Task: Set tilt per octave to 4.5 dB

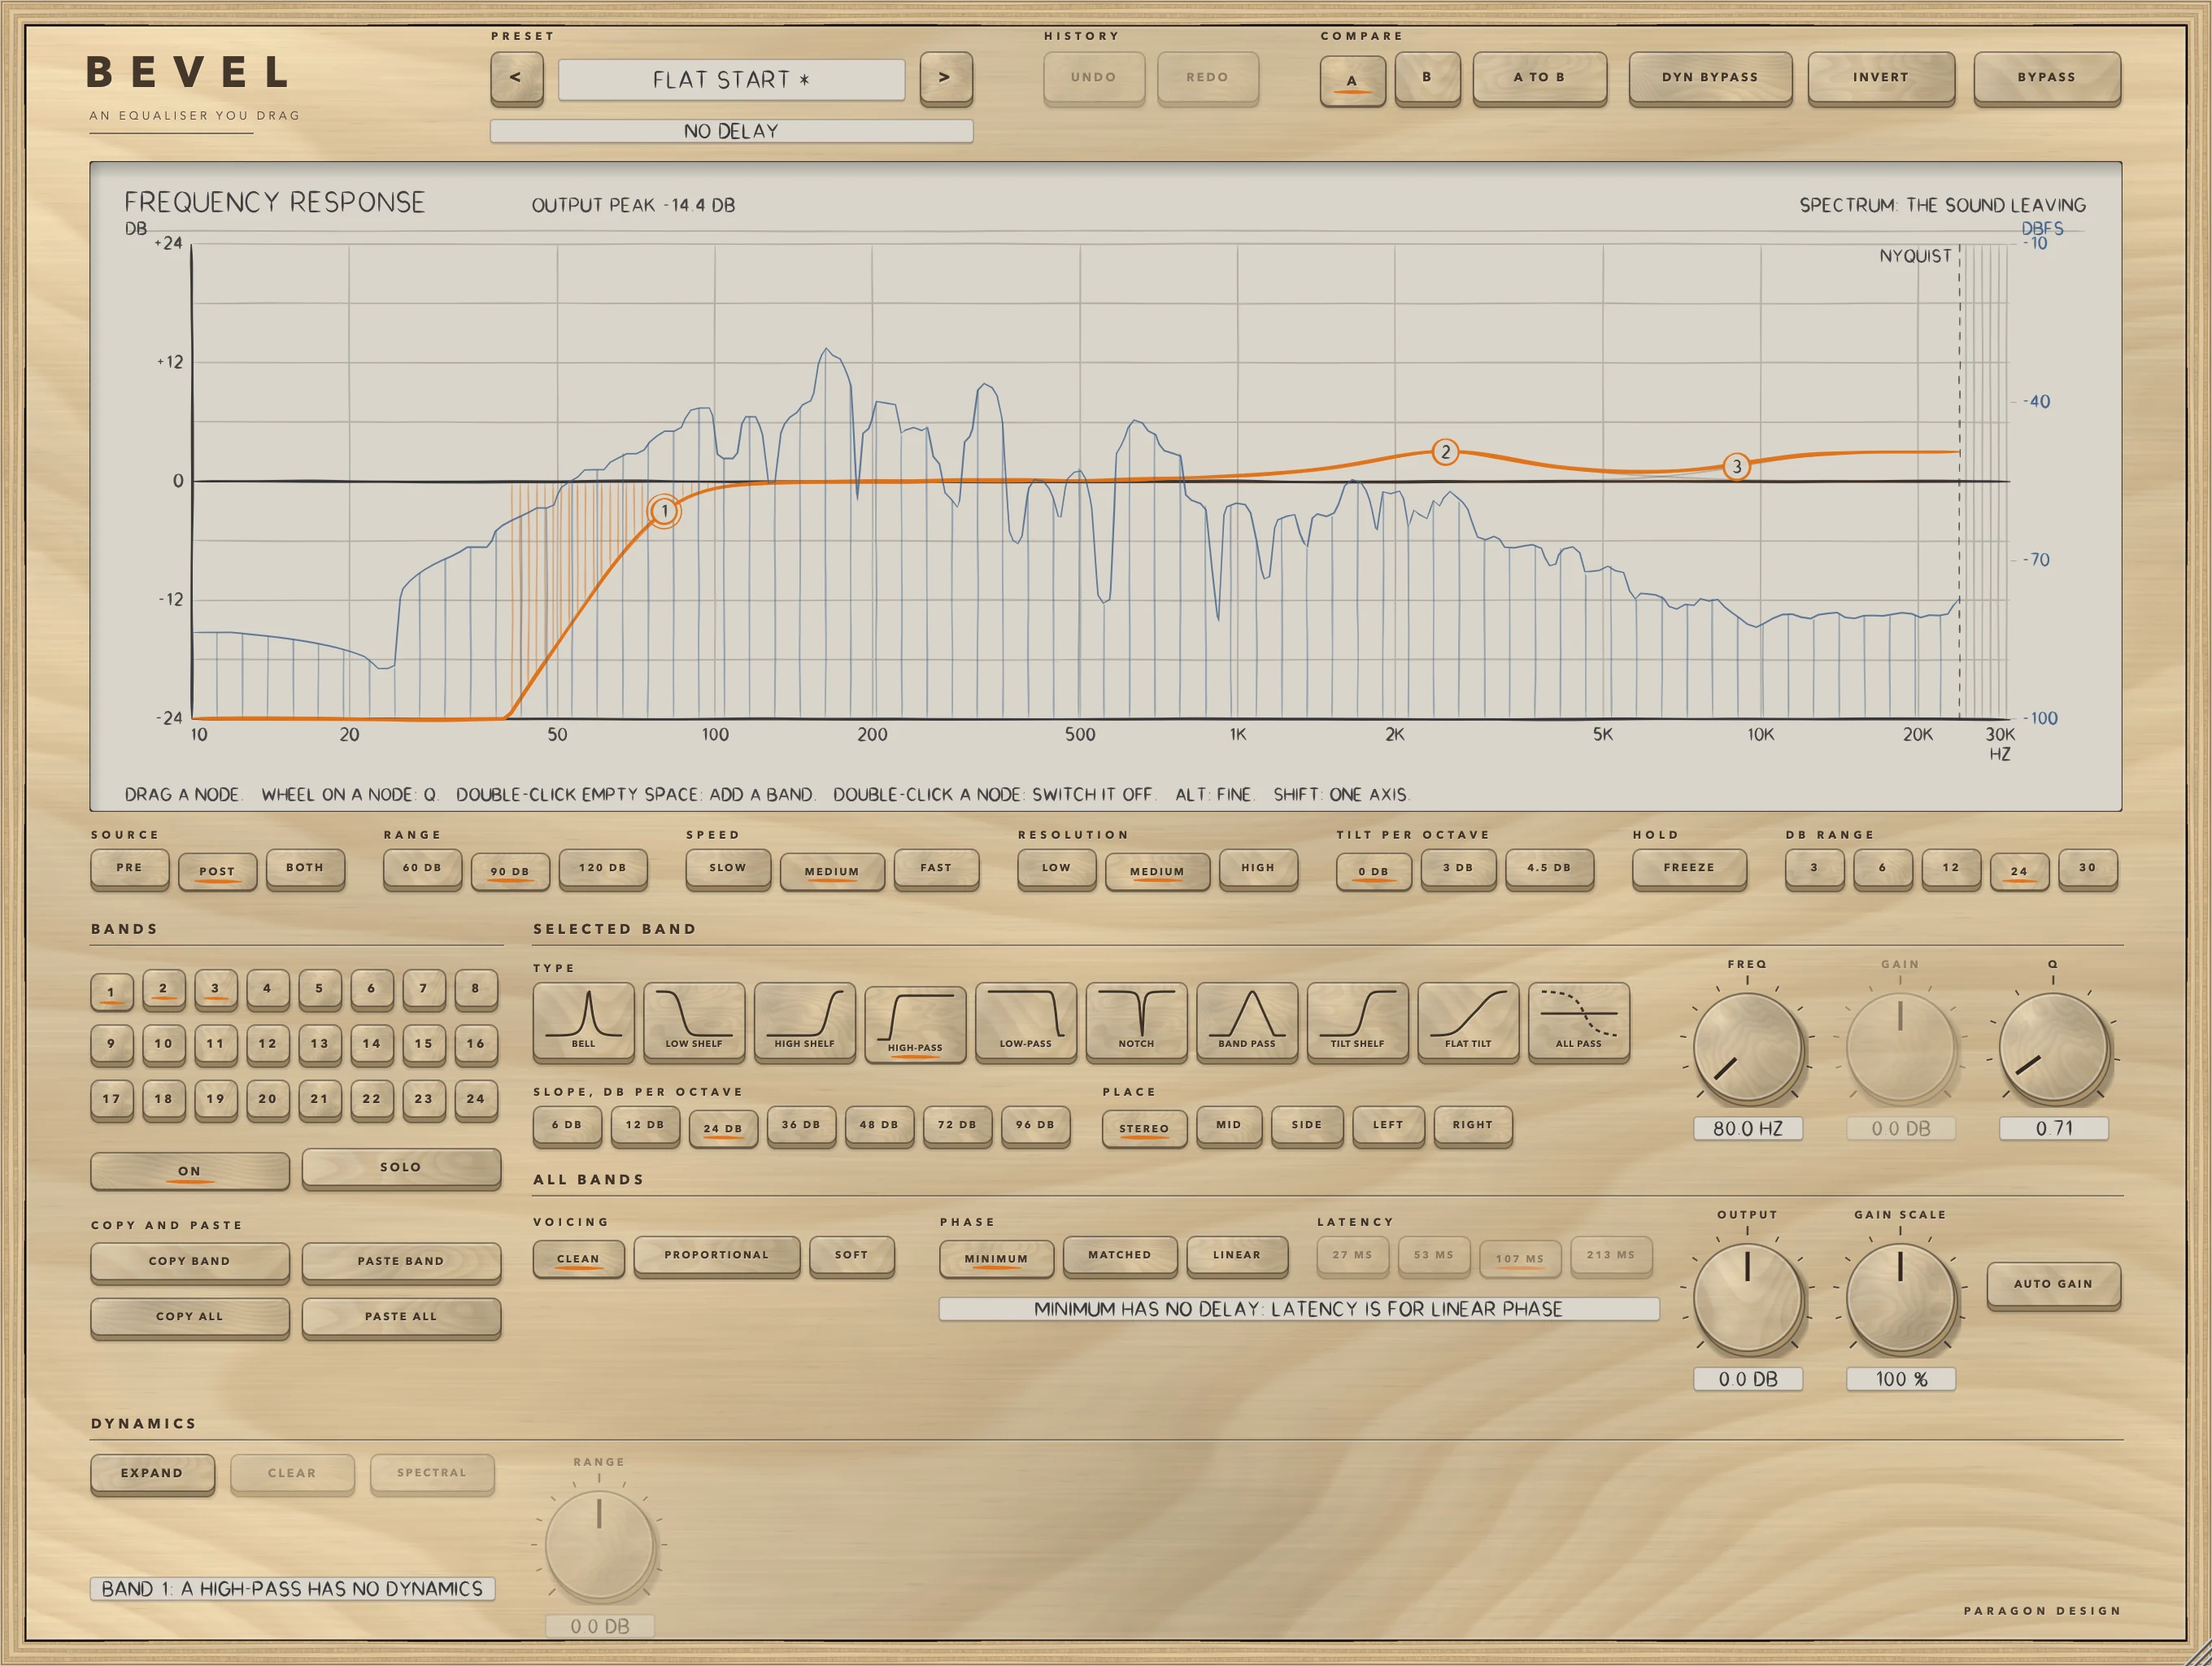Action: (1549, 868)
